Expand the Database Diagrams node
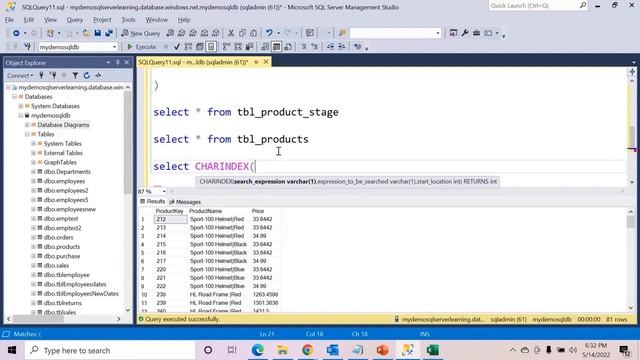Screen dimensions: 640x360 coord(27,125)
